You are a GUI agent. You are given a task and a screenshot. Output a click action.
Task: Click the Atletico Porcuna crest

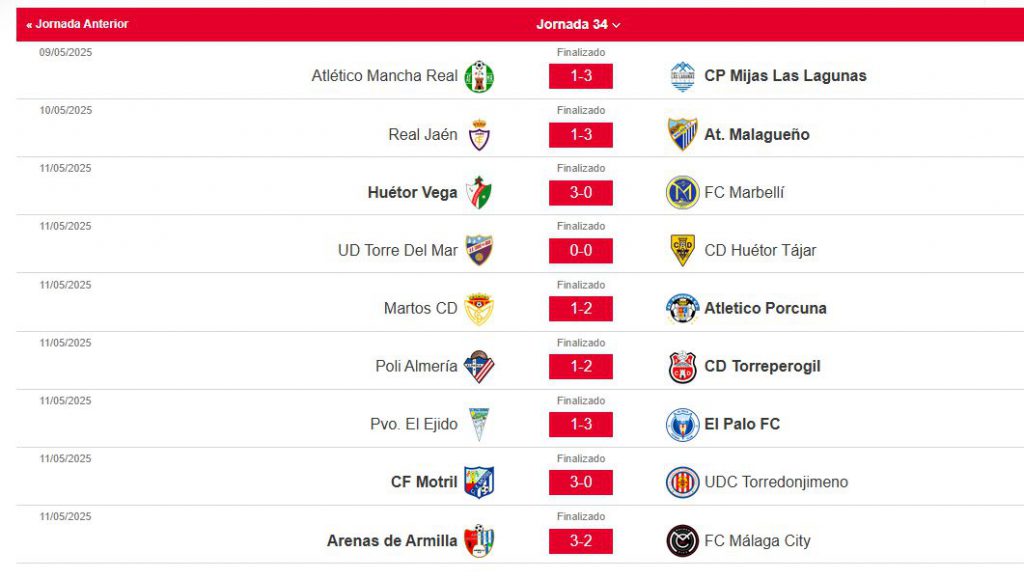(x=682, y=309)
